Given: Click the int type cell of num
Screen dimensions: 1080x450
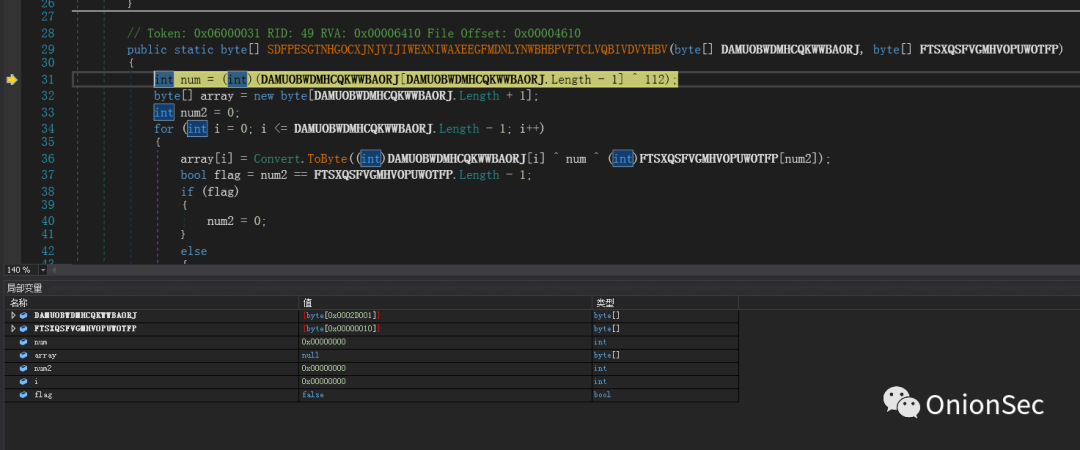Looking at the screenshot, I should 600,342.
